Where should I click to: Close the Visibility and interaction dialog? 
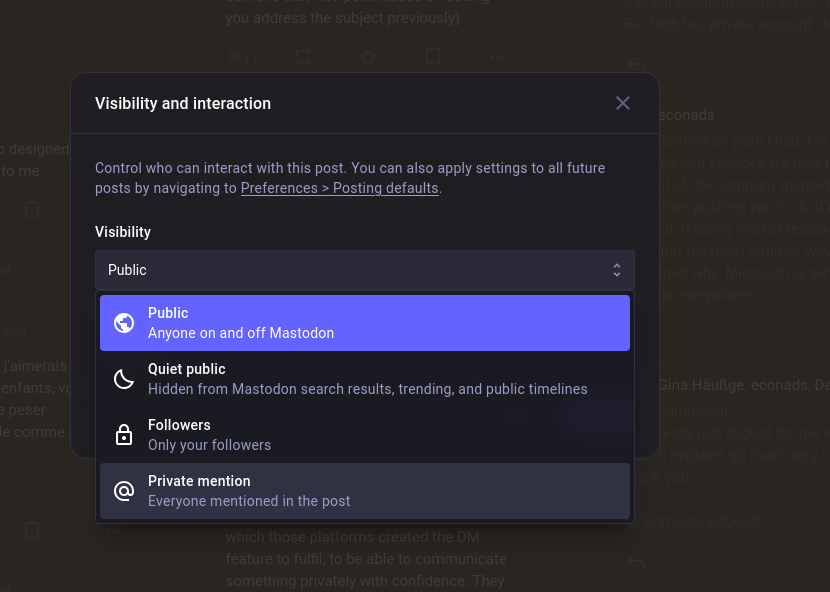click(623, 103)
